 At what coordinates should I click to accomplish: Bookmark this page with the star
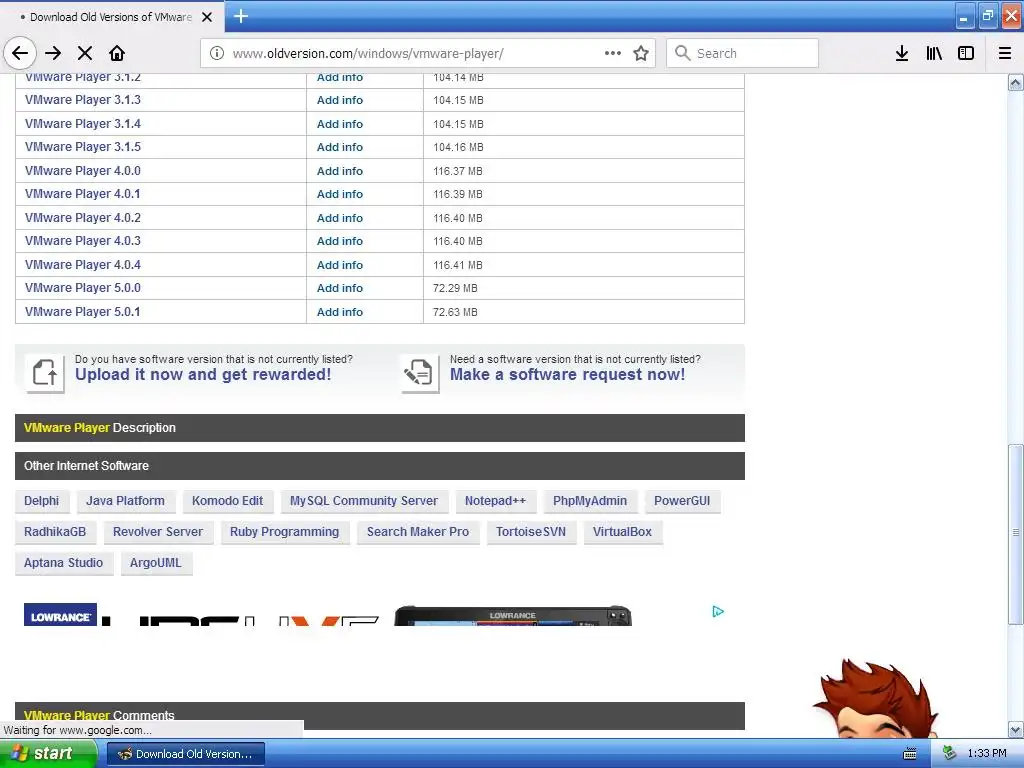641,53
